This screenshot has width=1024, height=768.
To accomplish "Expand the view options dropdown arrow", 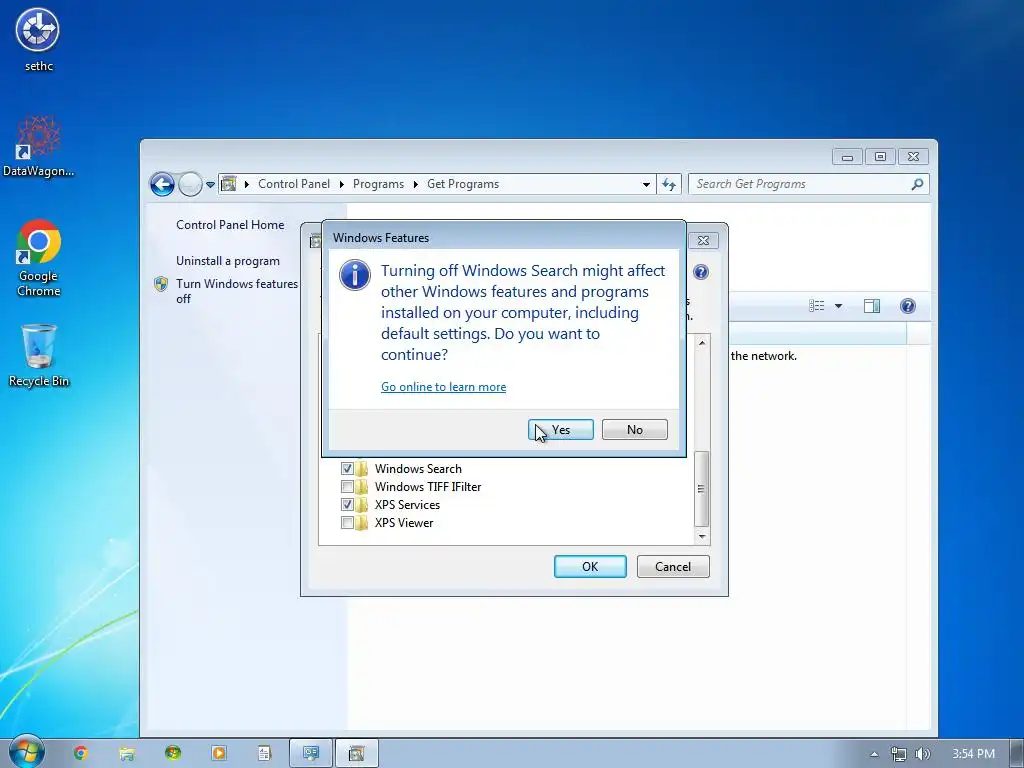I will tap(839, 306).
